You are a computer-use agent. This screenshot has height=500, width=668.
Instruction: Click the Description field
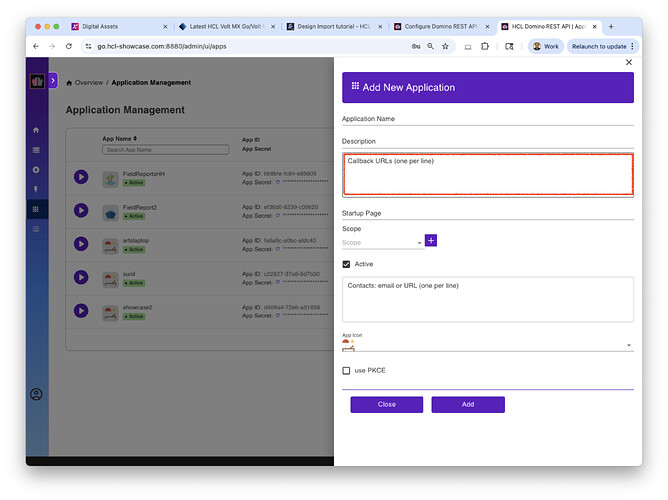pyautogui.click(x=488, y=141)
